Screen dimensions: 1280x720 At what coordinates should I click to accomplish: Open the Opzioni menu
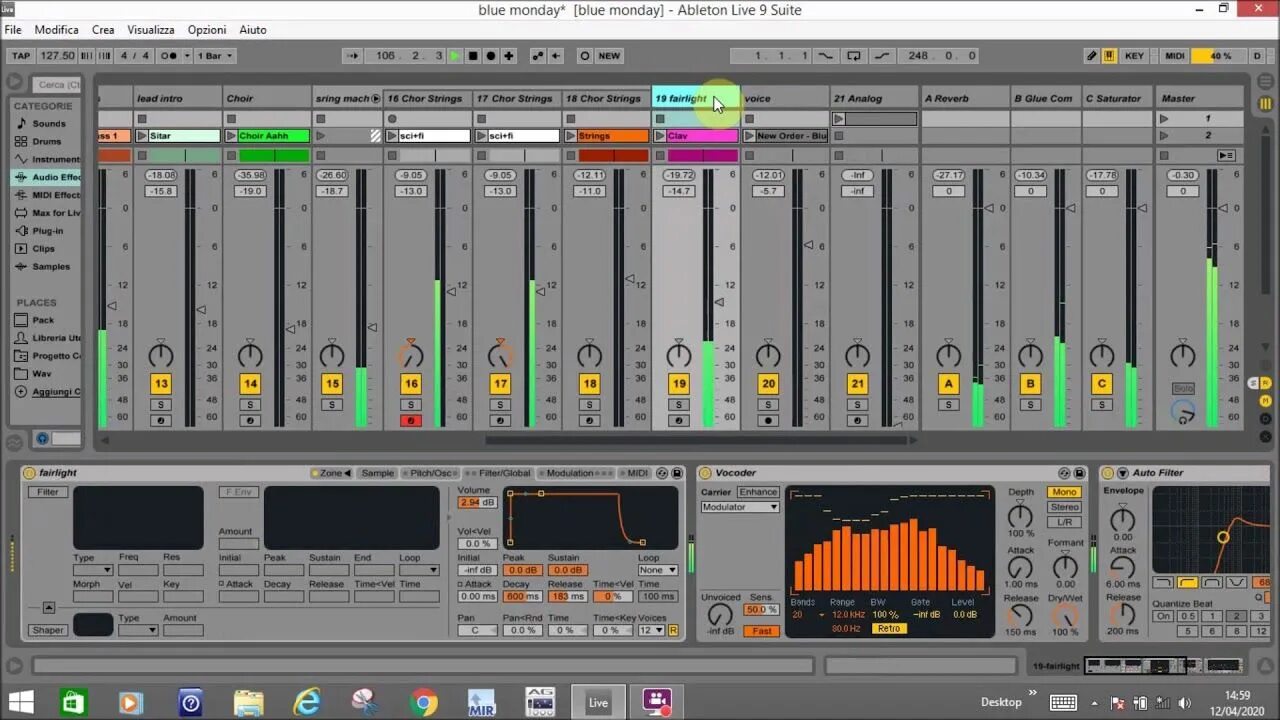(206, 29)
